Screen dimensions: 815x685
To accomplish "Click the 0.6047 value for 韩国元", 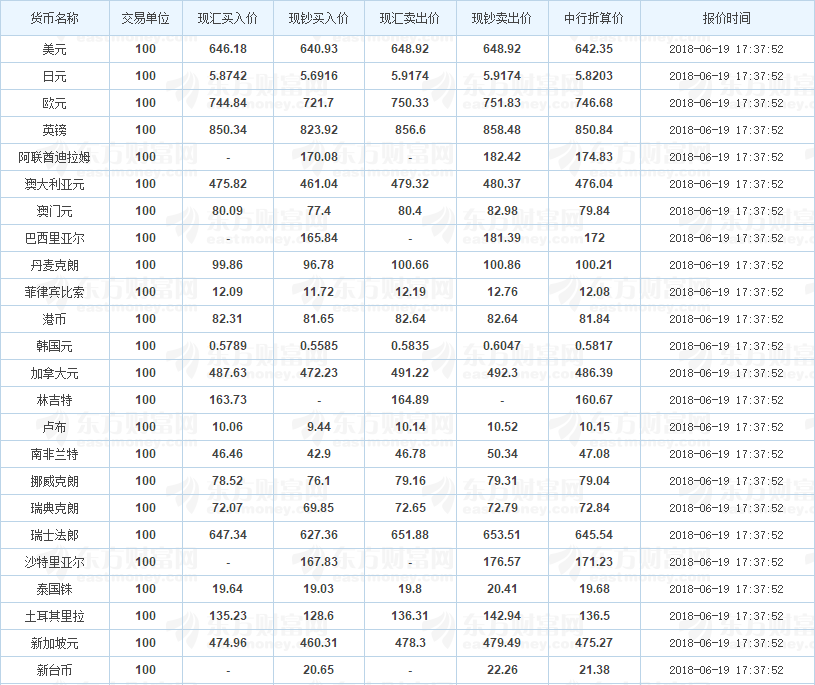I will [502, 346].
